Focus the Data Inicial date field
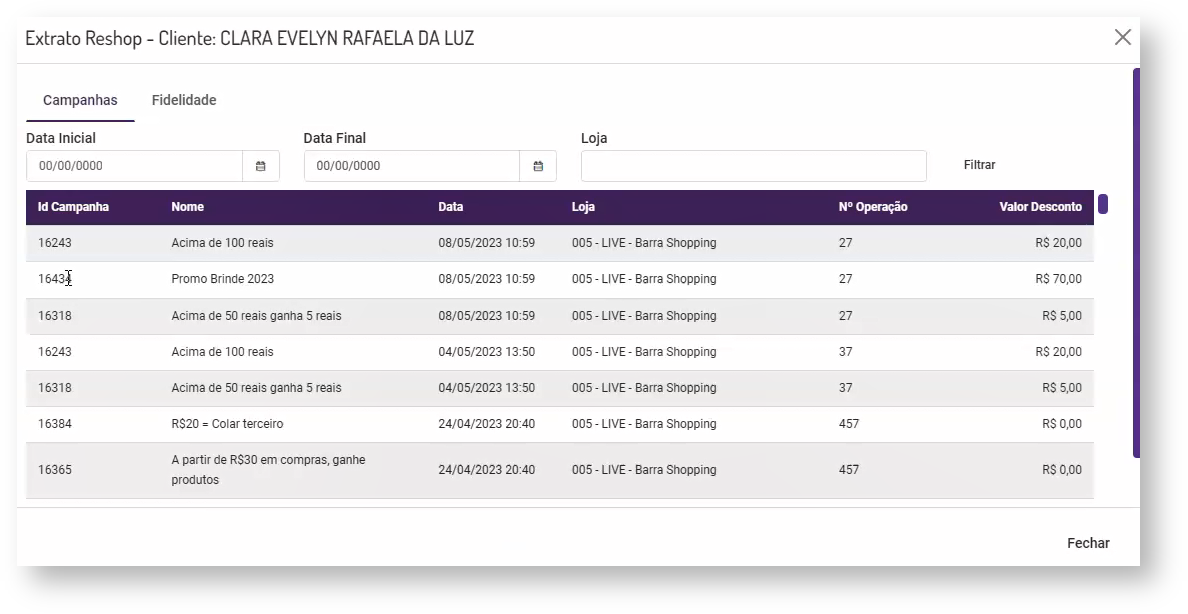This screenshot has height=614, width=1188. click(135, 166)
